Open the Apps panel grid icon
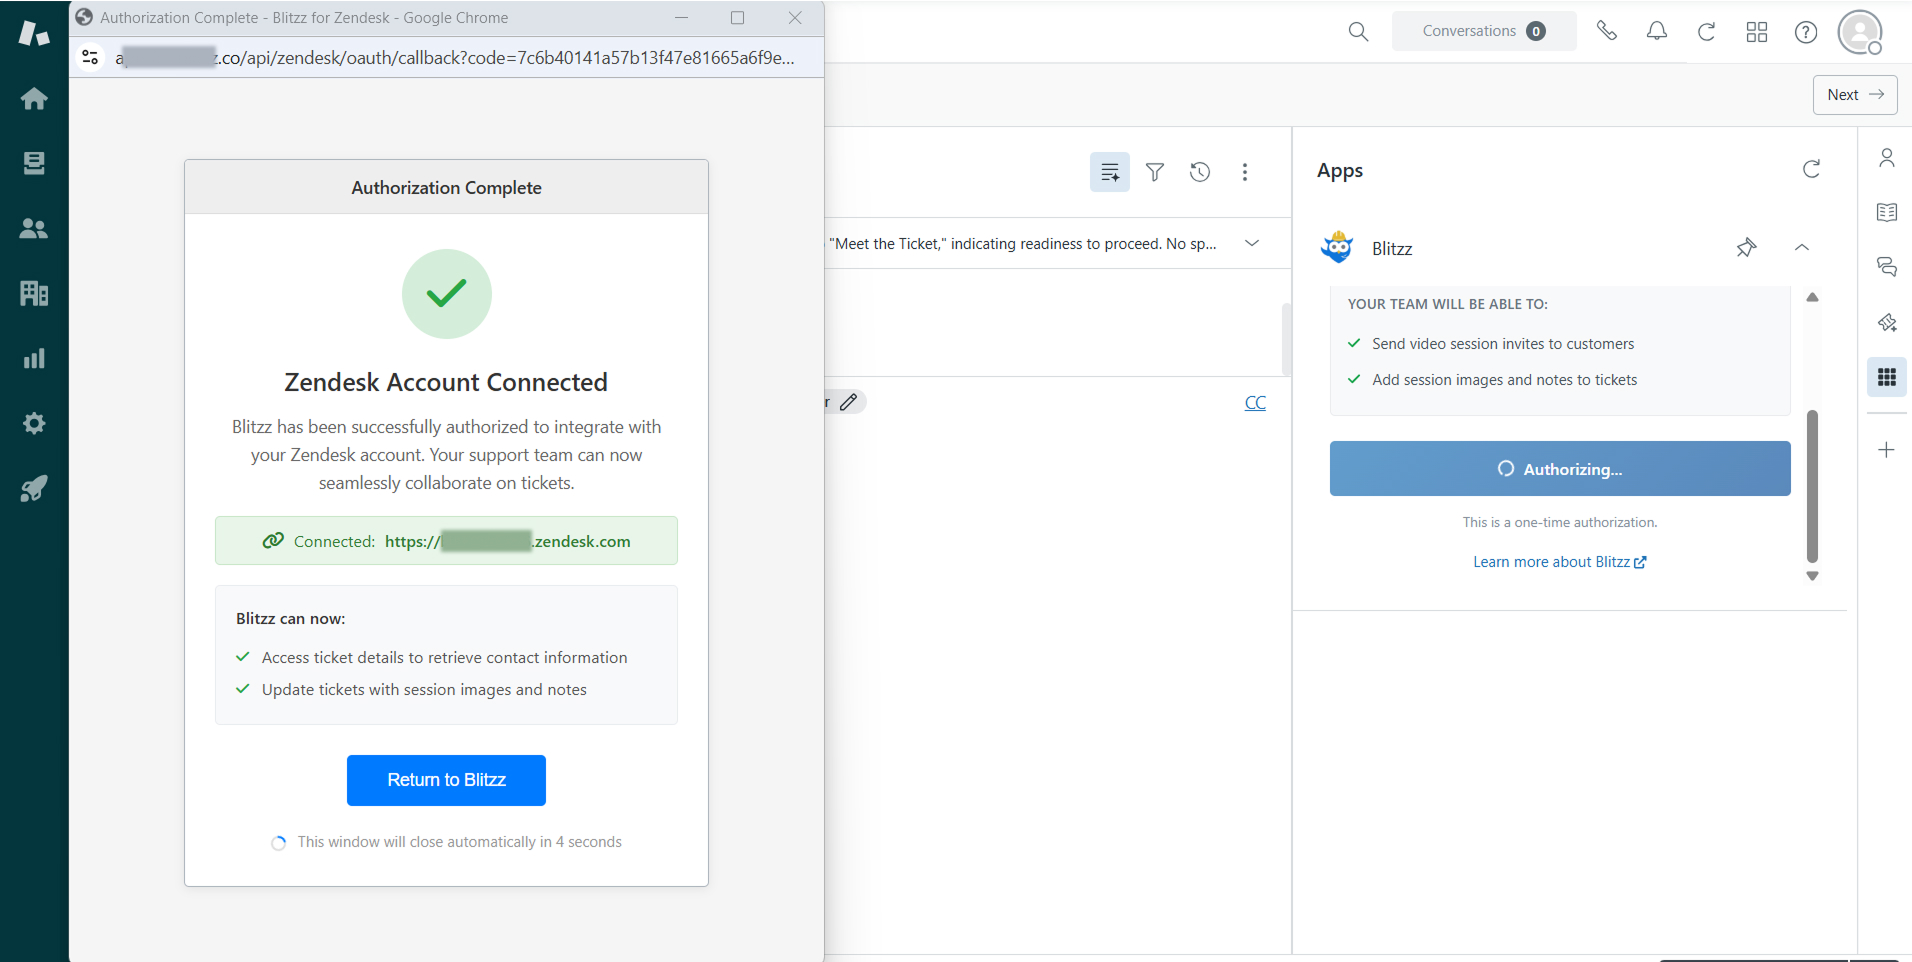This screenshot has width=1912, height=962. pos(1887,377)
